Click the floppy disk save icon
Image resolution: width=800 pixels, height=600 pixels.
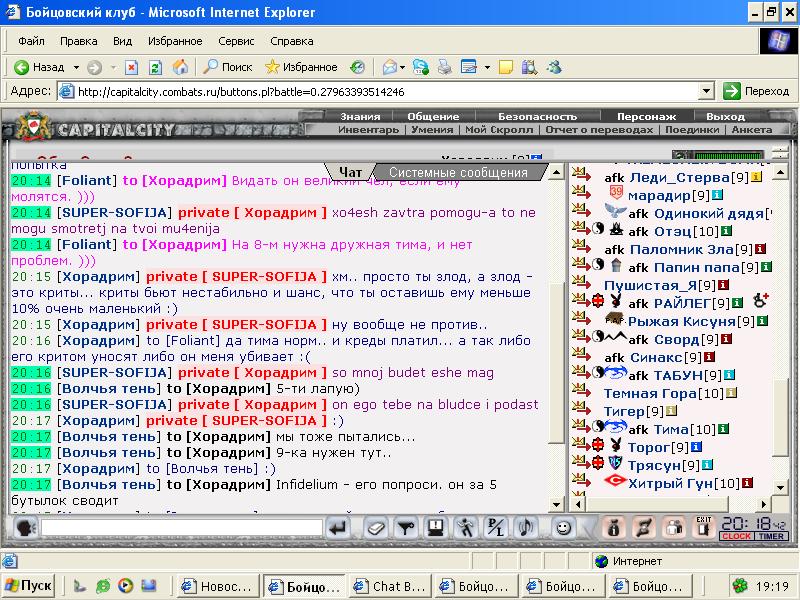click(x=436, y=528)
